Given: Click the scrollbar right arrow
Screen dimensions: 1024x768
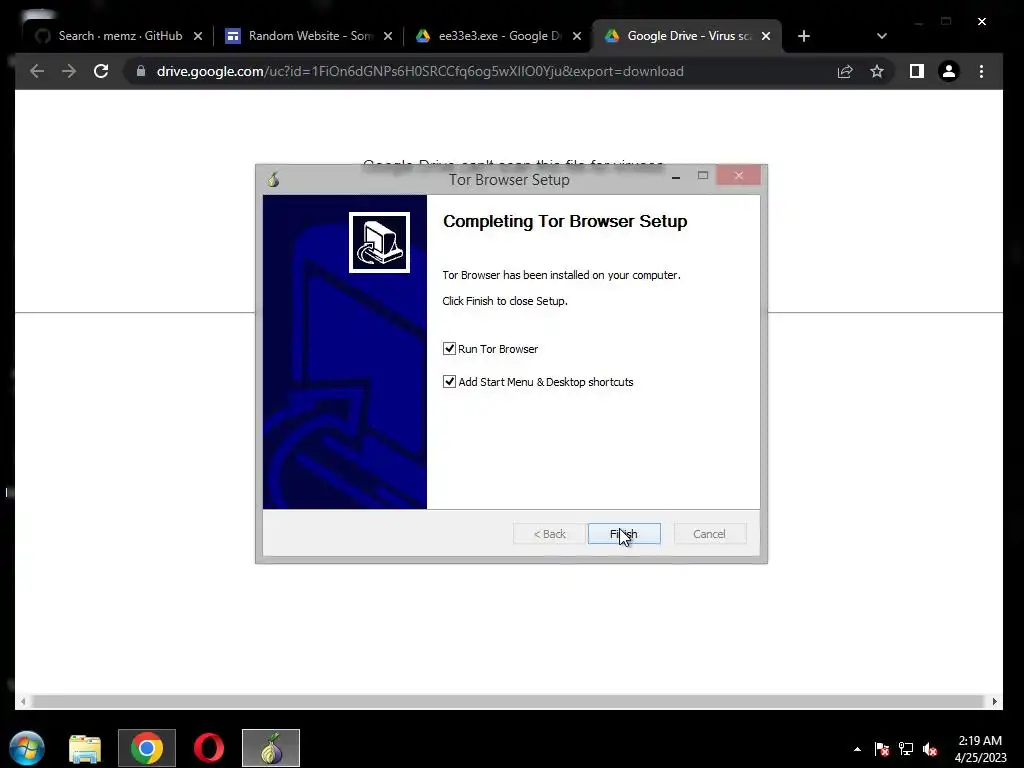Looking at the screenshot, I should [x=994, y=701].
